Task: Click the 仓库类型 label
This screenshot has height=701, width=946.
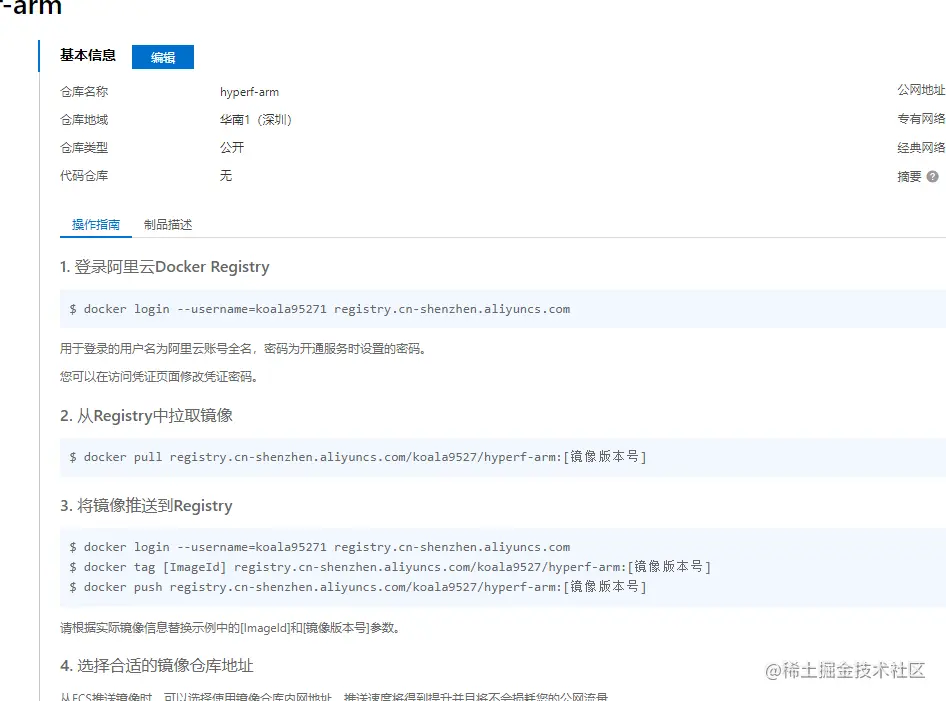Action: click(84, 147)
